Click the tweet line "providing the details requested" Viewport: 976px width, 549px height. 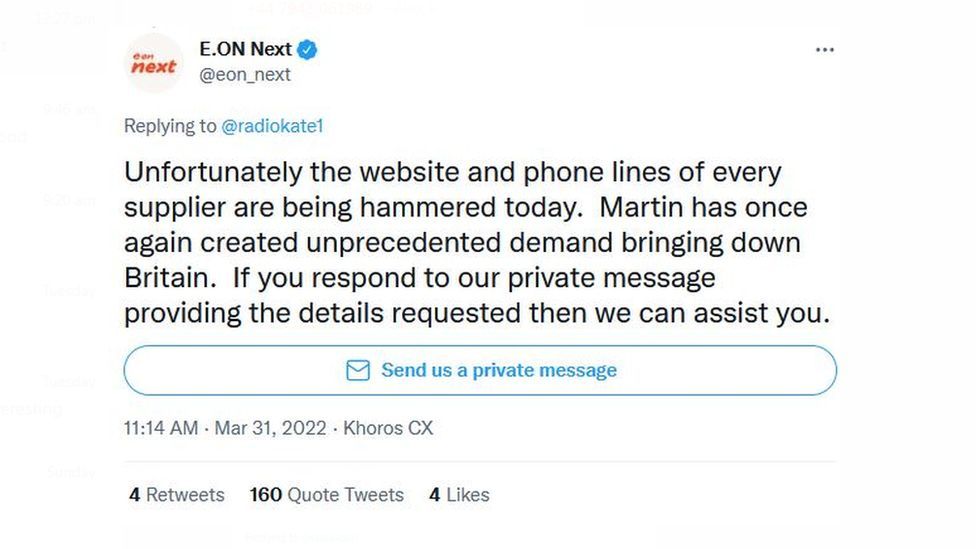click(x=477, y=313)
